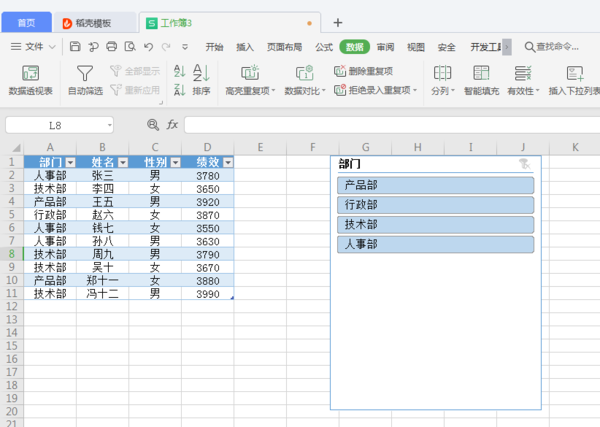
Task: Click the 查找命令 search icon
Action: point(530,47)
